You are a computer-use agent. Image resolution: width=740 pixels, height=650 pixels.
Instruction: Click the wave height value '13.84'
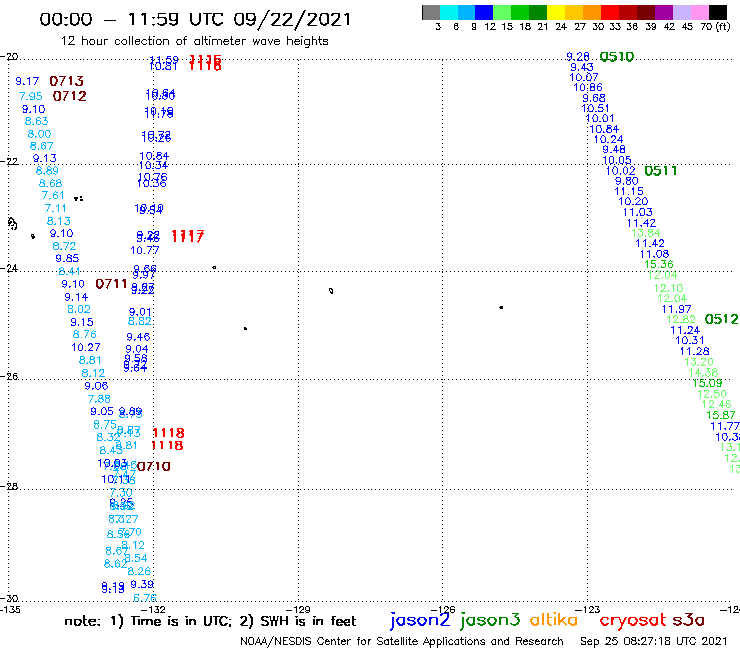(x=646, y=233)
